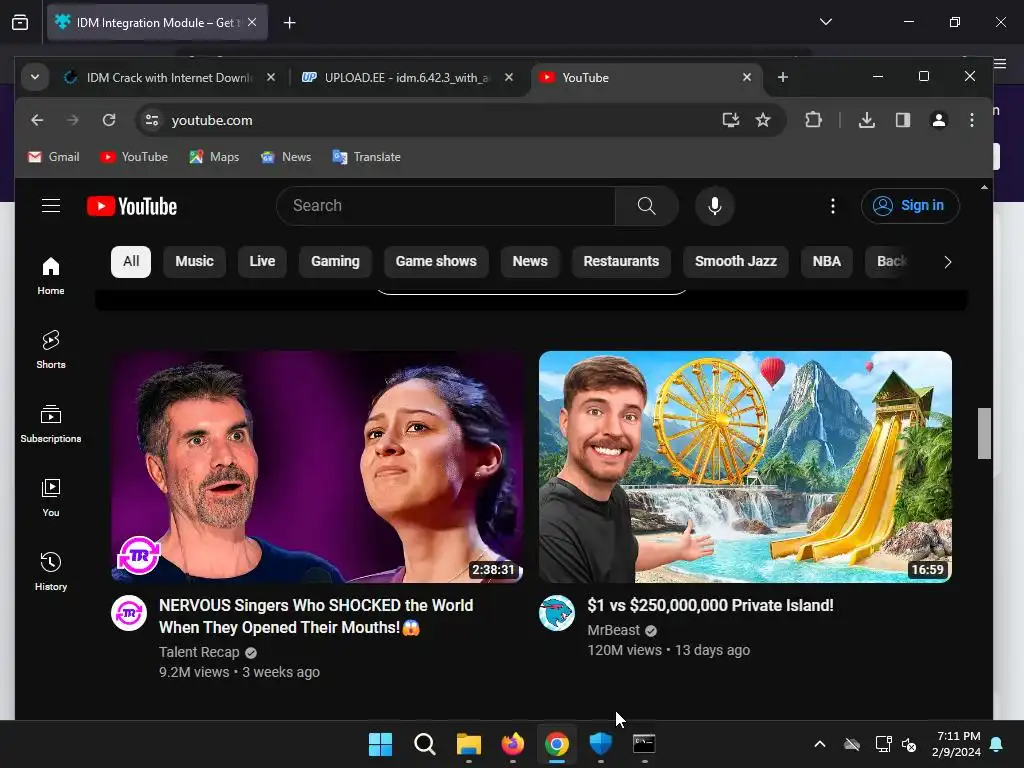The image size is (1024, 768).
Task: Open File Explorer from taskbar
Action: [x=468, y=744]
